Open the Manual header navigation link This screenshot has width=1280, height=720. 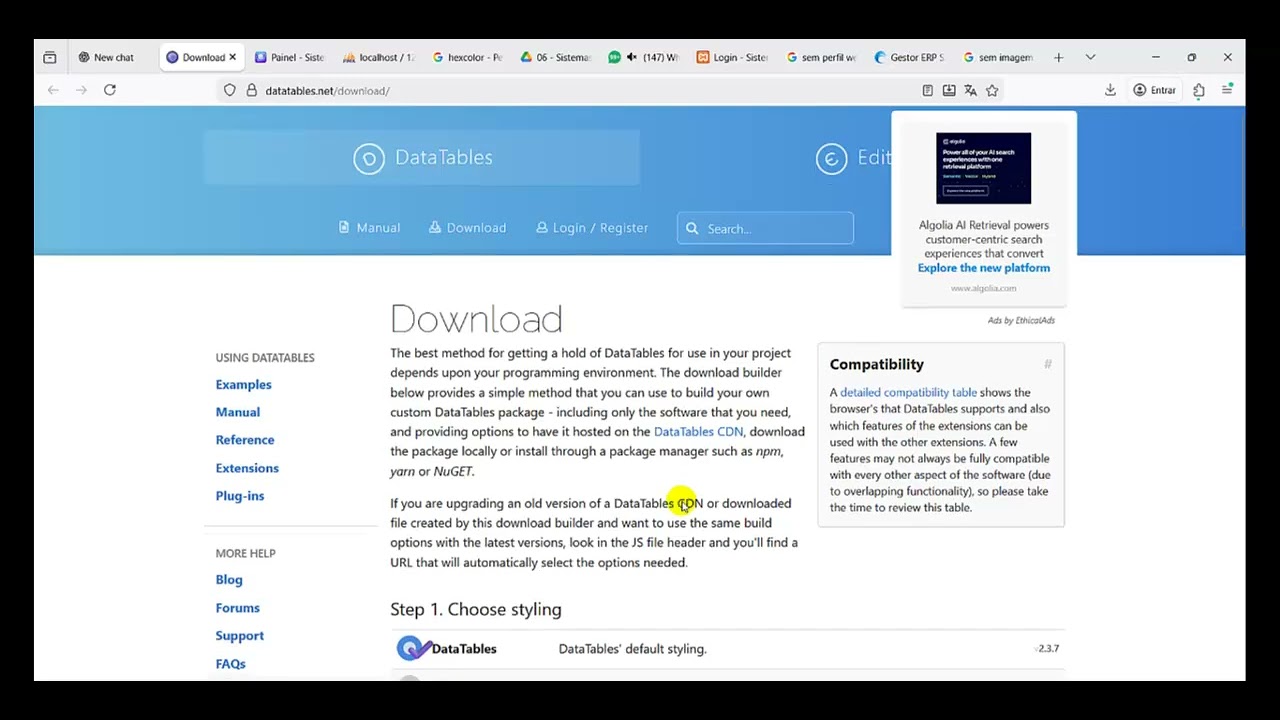coord(369,228)
